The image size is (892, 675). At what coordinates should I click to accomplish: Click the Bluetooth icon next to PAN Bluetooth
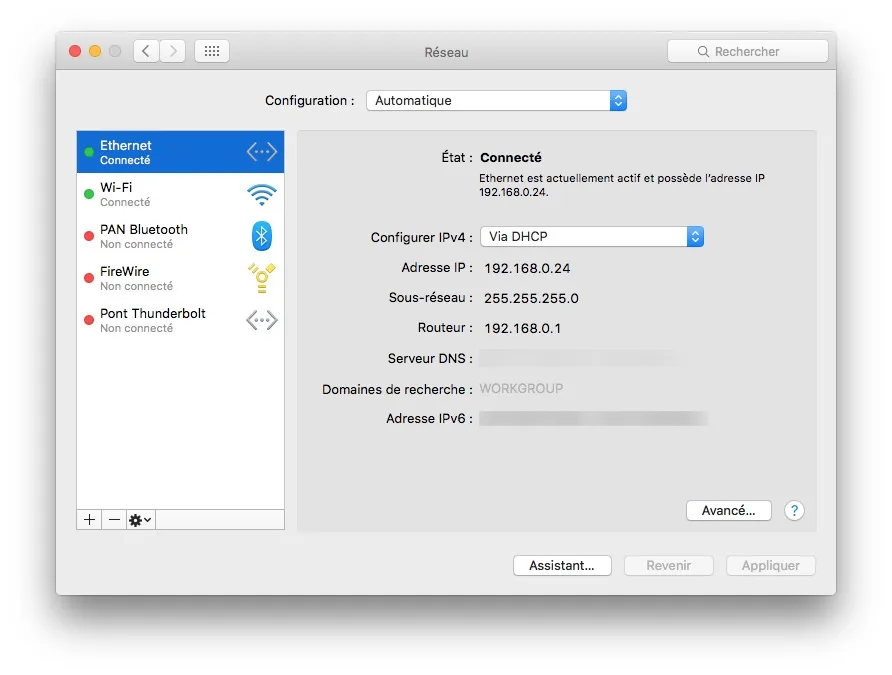point(260,236)
